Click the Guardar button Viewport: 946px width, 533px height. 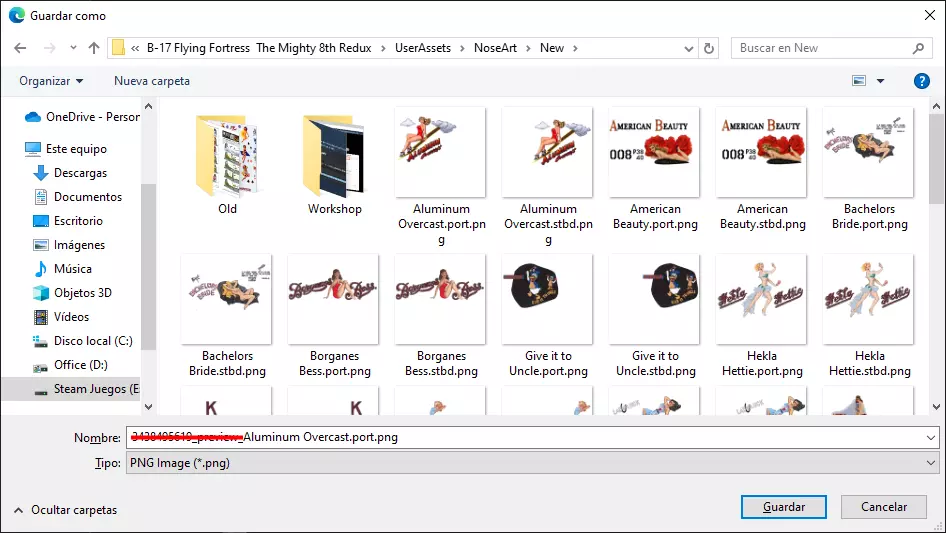[783, 507]
